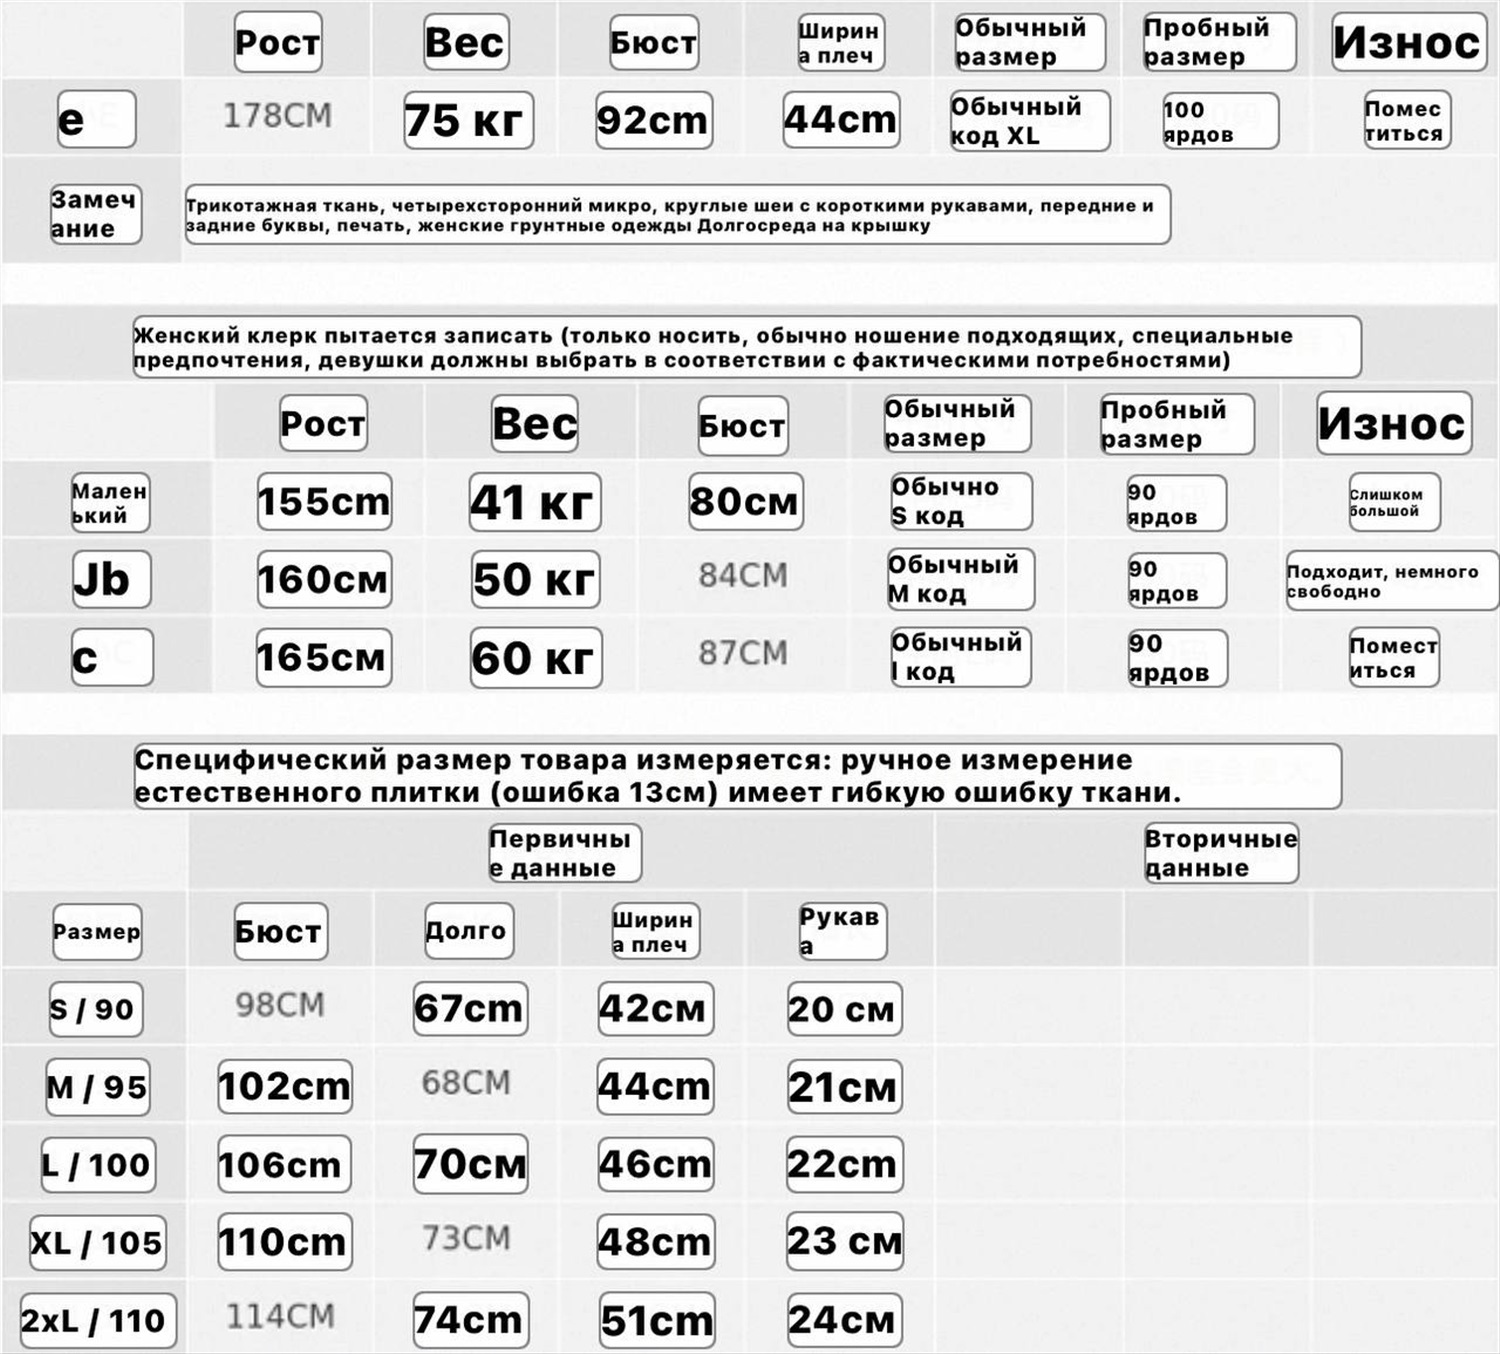This screenshot has height=1354, width=1500.
Task: Click 'Специфический размер товара' note
Action: click(x=737, y=776)
